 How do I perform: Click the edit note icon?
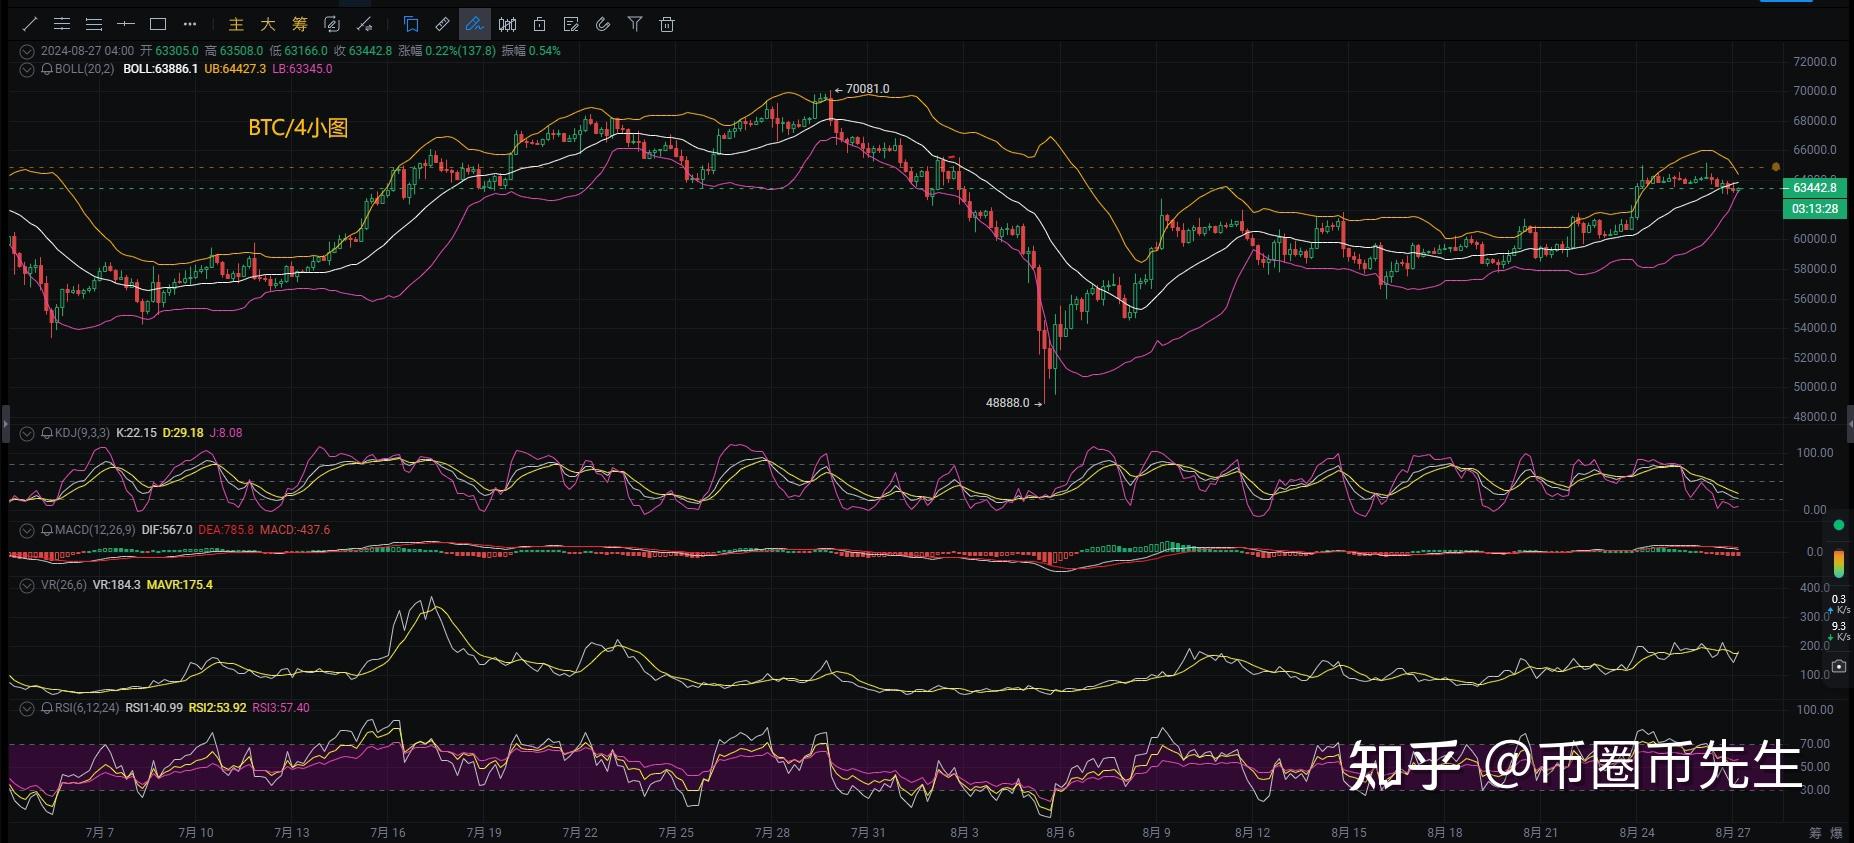[571, 24]
